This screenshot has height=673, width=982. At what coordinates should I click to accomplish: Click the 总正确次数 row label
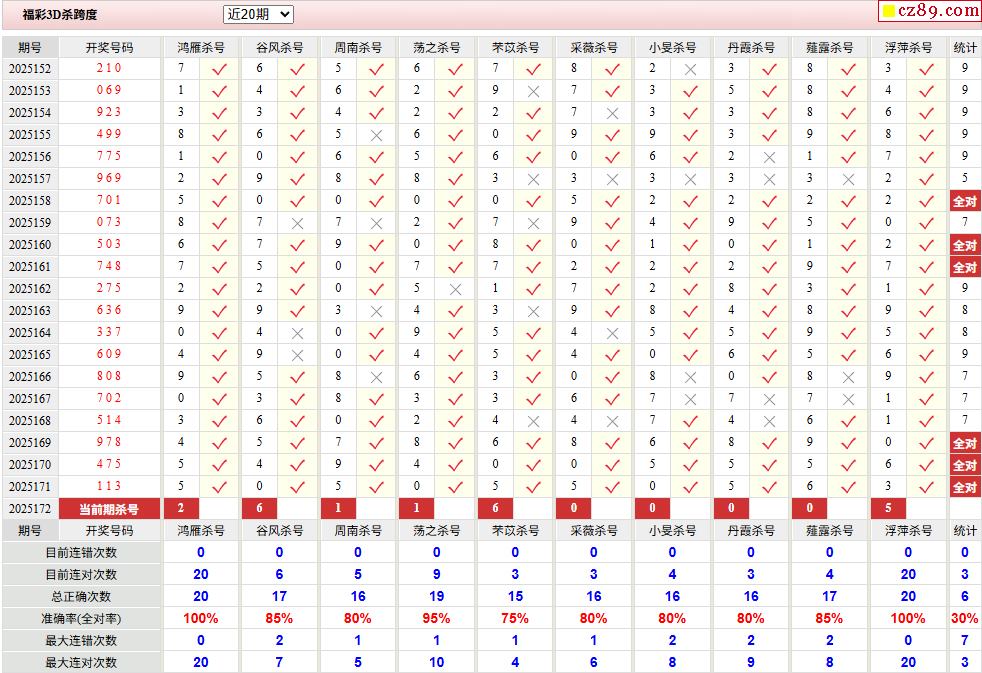pyautogui.click(x=81, y=597)
